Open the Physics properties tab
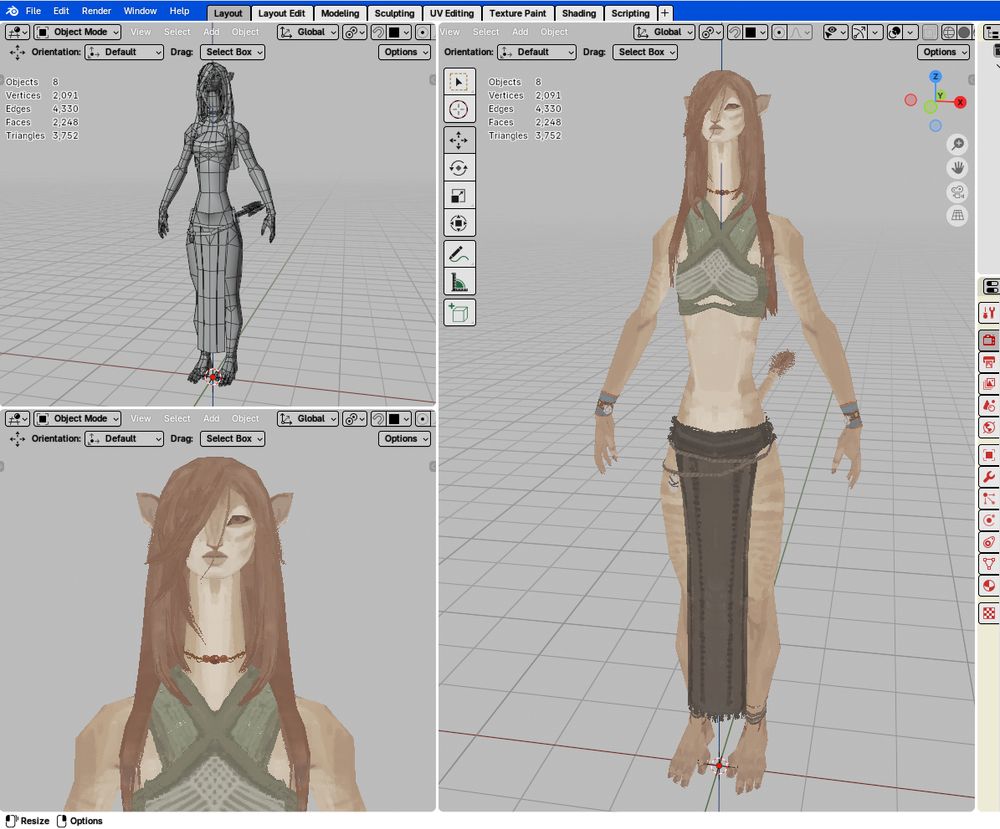This screenshot has width=1000, height=829. pos(989,520)
